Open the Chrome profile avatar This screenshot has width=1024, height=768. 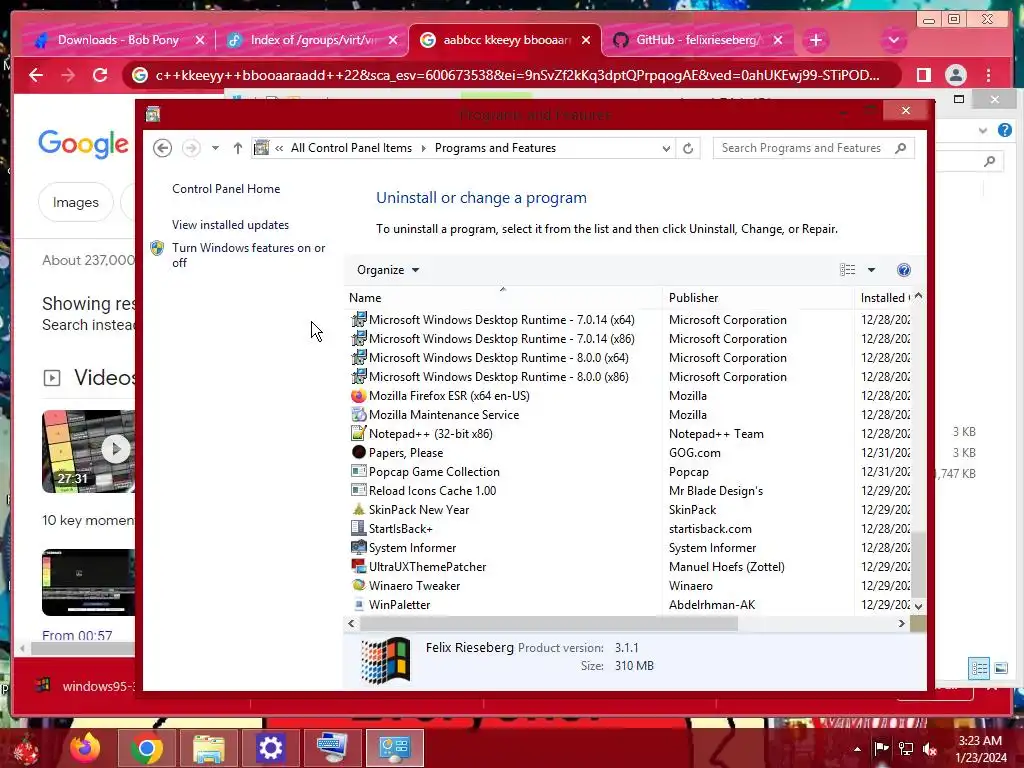click(x=955, y=75)
